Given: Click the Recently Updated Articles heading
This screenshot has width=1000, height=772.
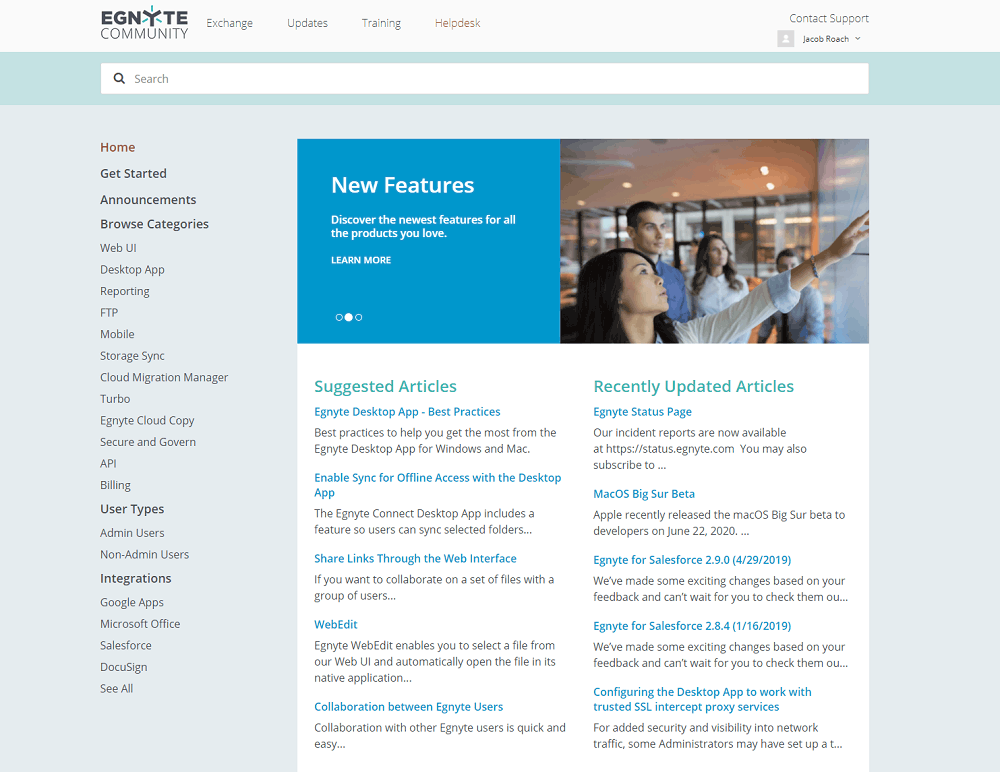Looking at the screenshot, I should 693,387.
